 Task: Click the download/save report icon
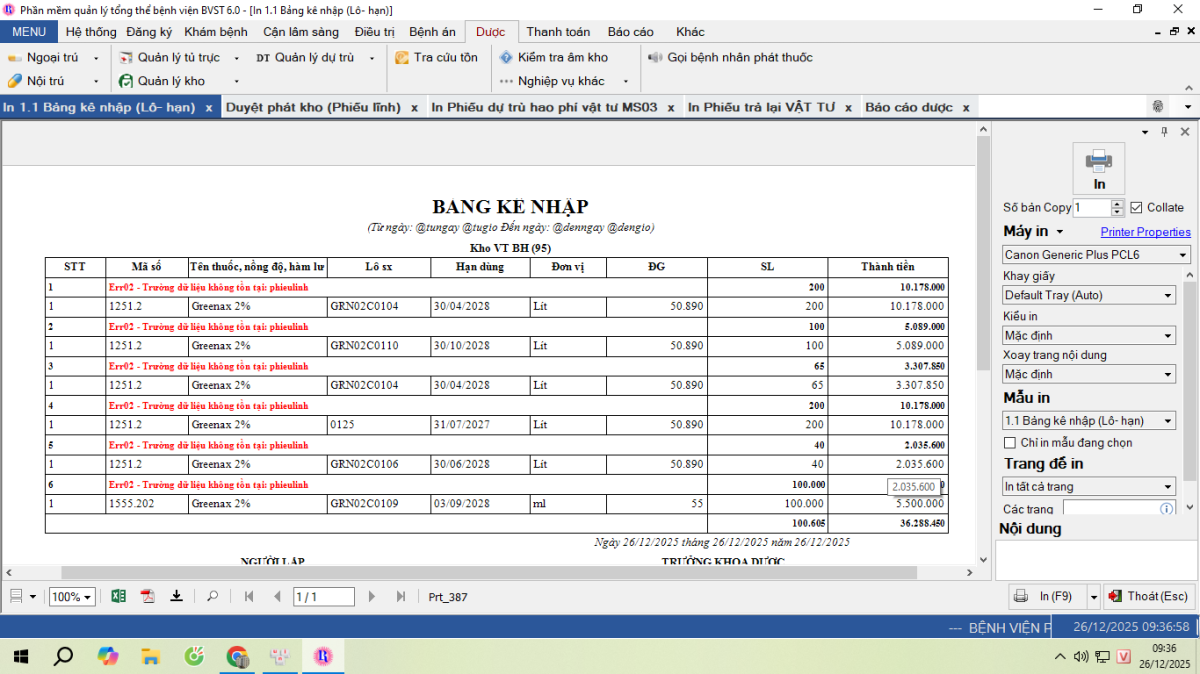[x=177, y=597]
